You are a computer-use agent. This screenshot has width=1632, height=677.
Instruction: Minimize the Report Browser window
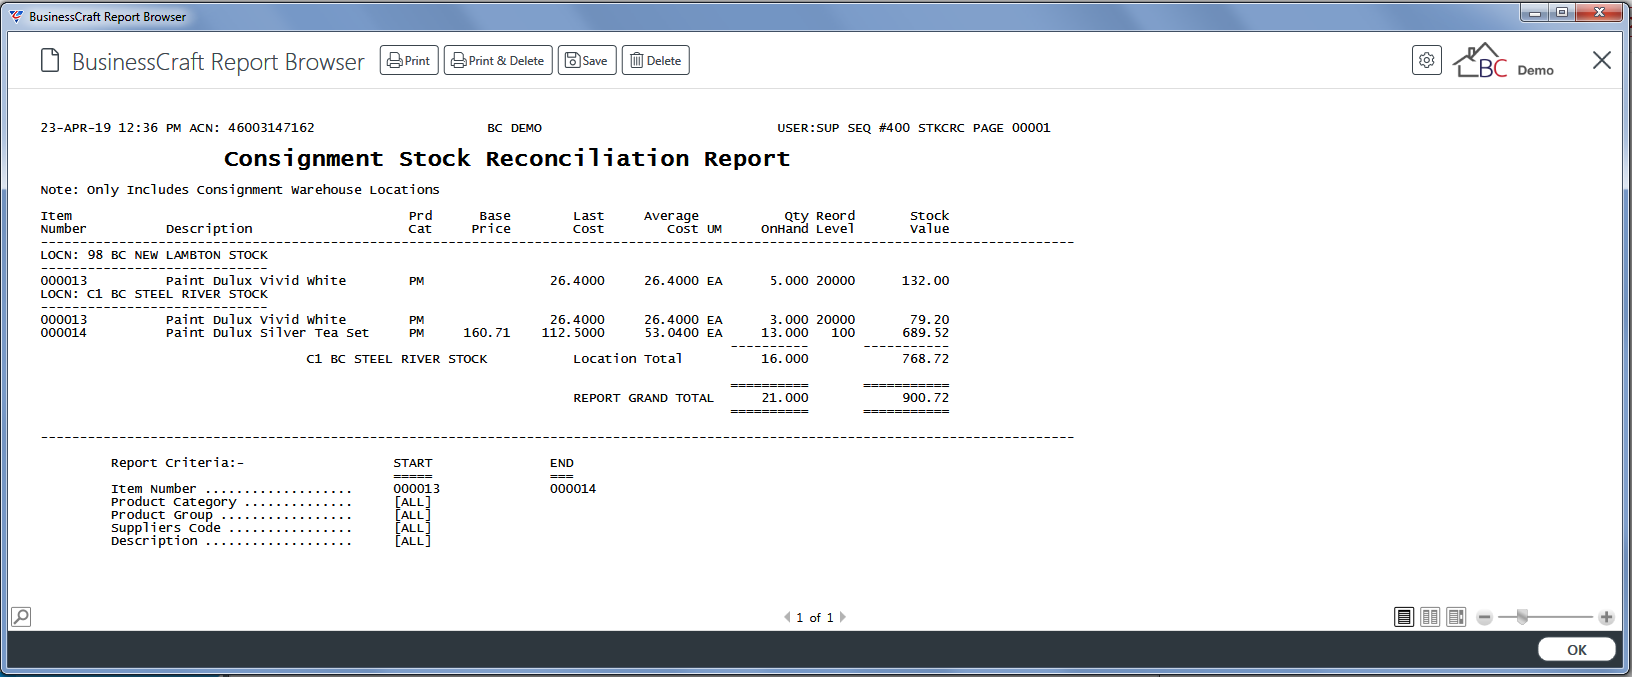click(1535, 12)
